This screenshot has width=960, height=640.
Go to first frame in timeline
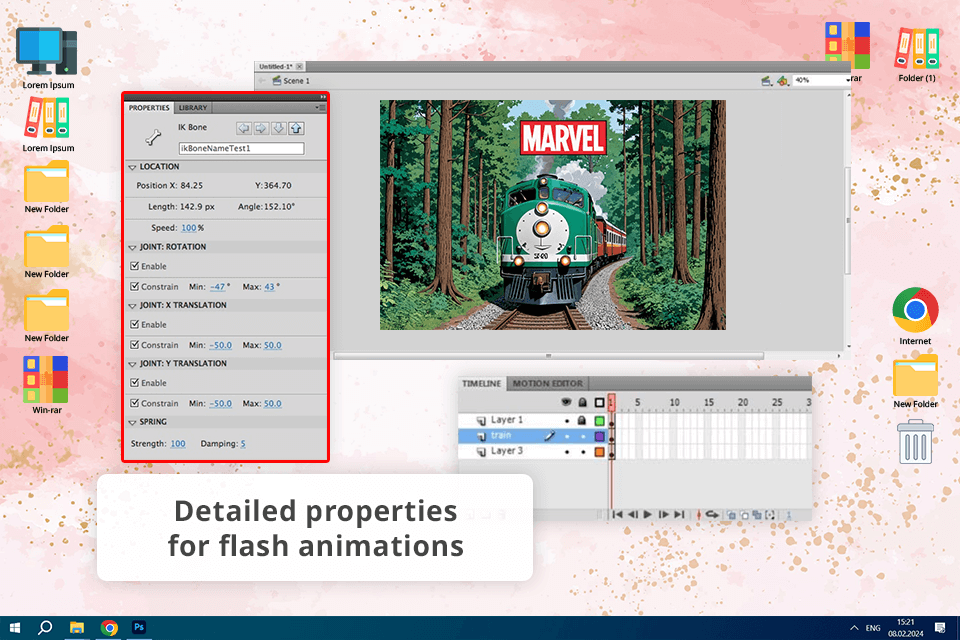pos(617,514)
